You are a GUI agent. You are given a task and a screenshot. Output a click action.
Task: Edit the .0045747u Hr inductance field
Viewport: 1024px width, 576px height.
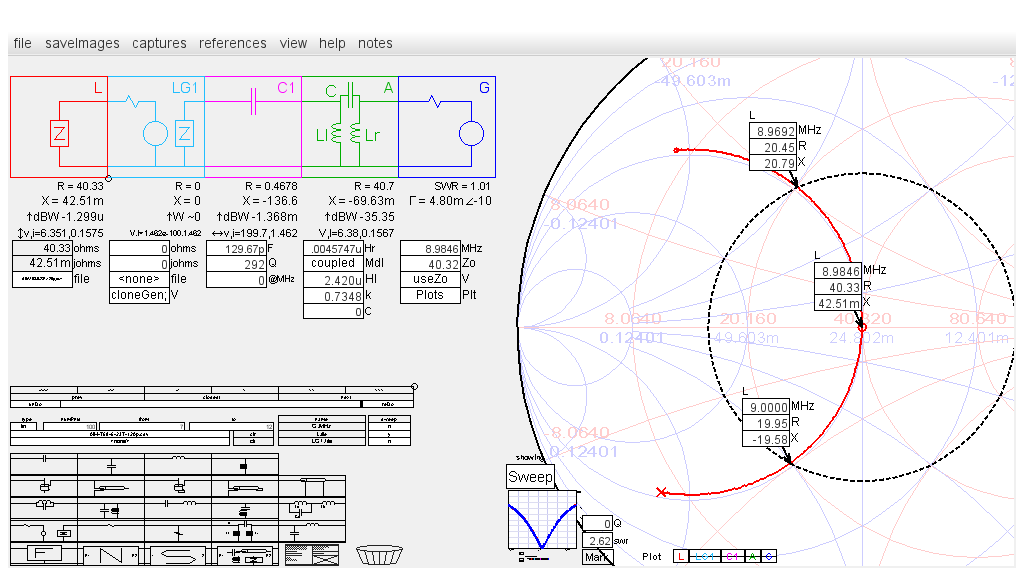click(x=333, y=248)
